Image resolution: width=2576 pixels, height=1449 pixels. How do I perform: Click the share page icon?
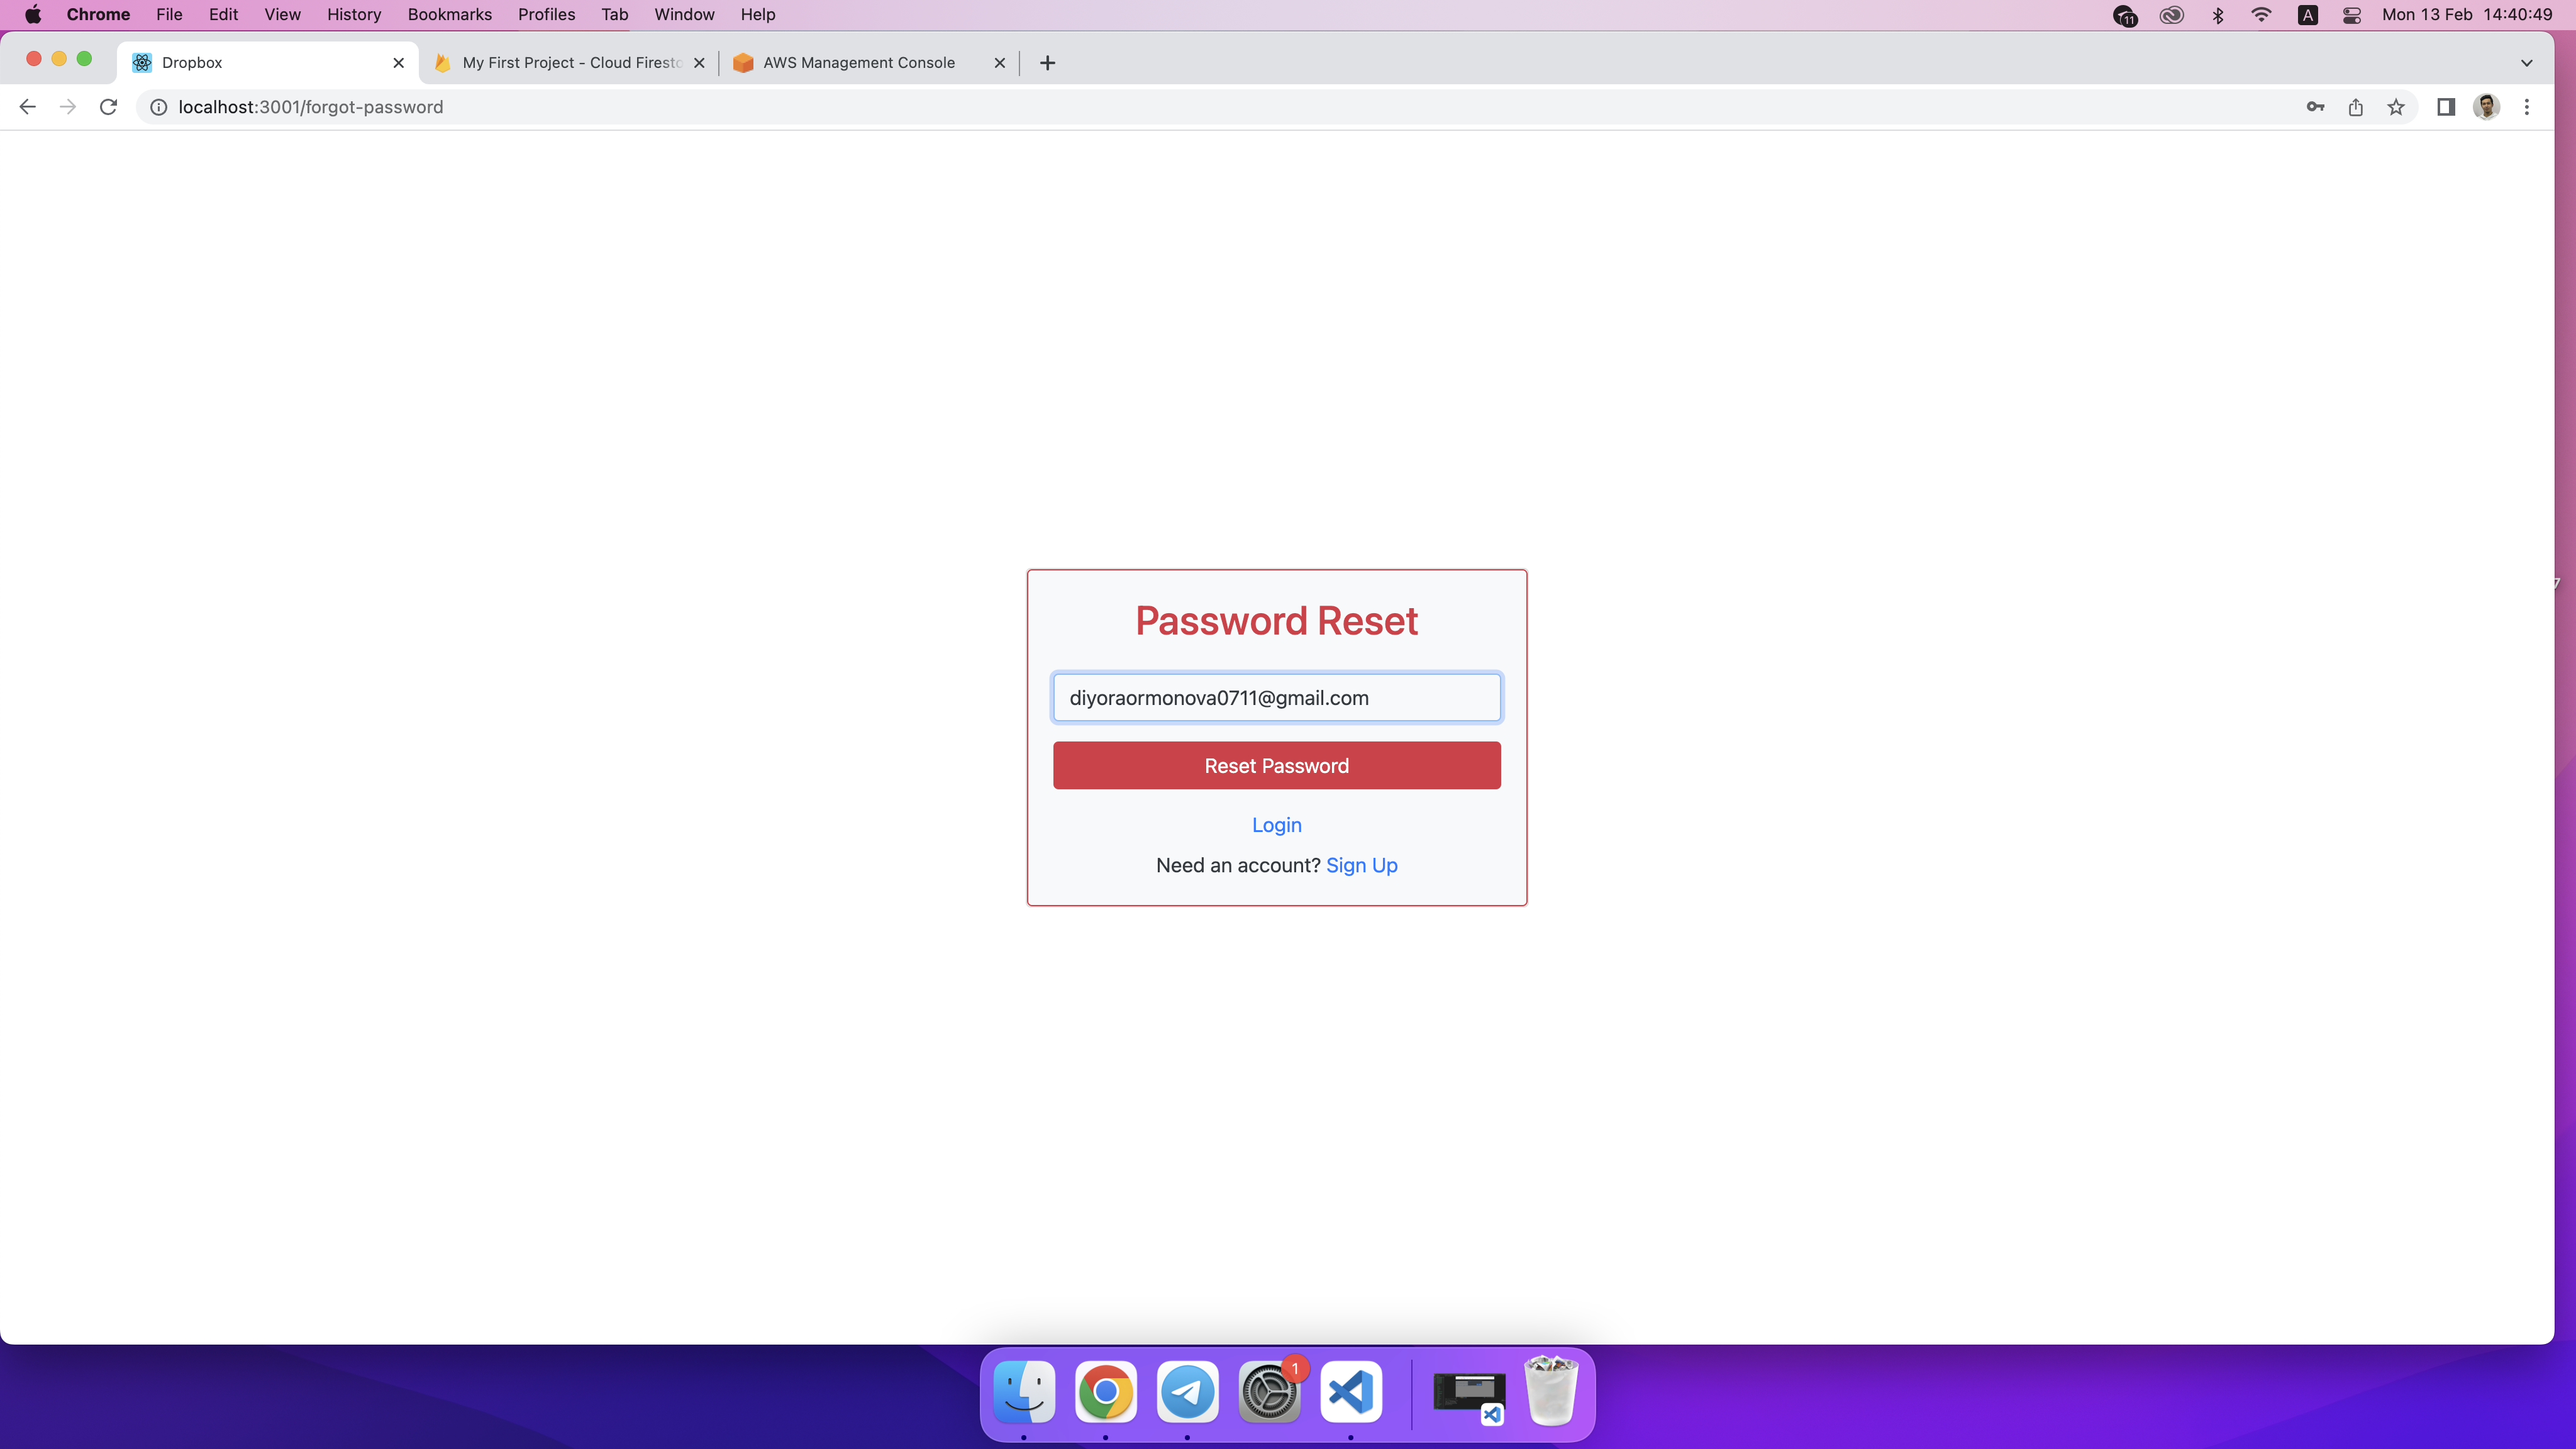2355,107
